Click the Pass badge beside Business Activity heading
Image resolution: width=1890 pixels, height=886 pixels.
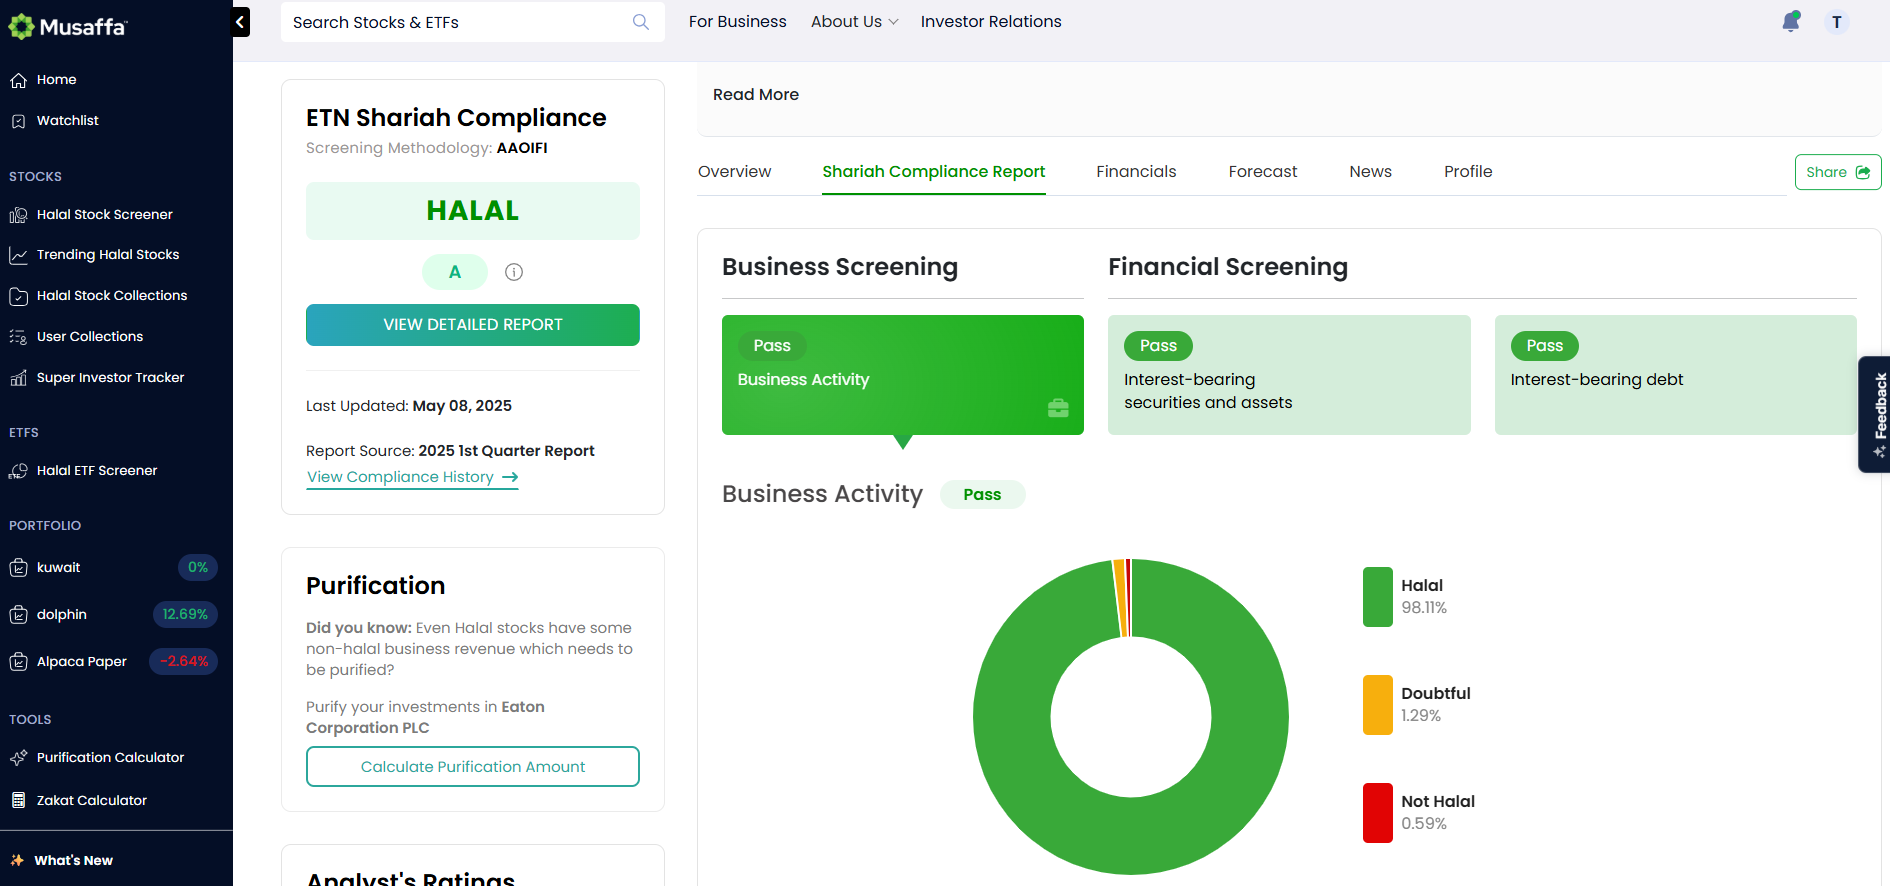click(x=982, y=495)
